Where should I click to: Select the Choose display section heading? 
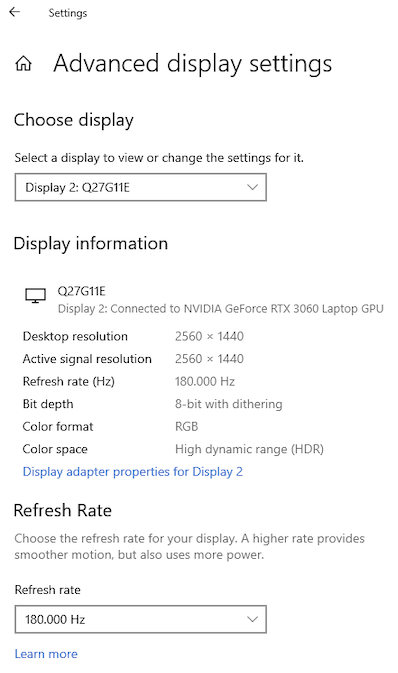coord(74,120)
